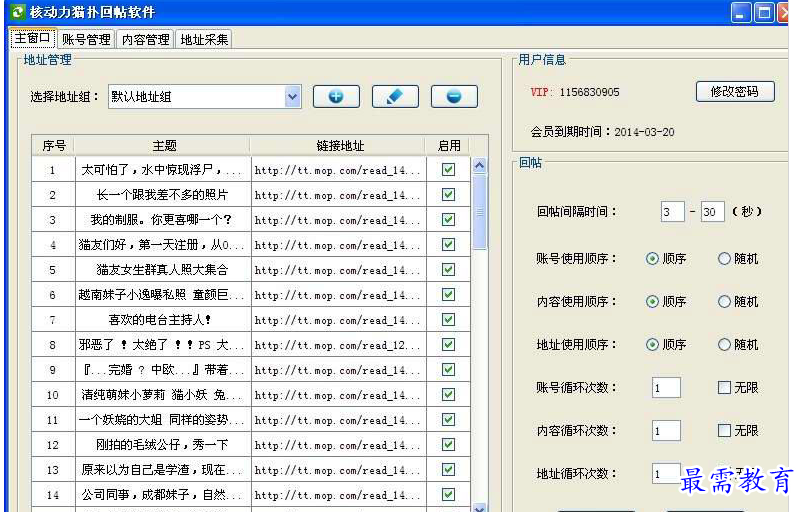Click the 内容循环次数 input field
The width and height of the screenshot is (802, 512).
[x=666, y=431]
